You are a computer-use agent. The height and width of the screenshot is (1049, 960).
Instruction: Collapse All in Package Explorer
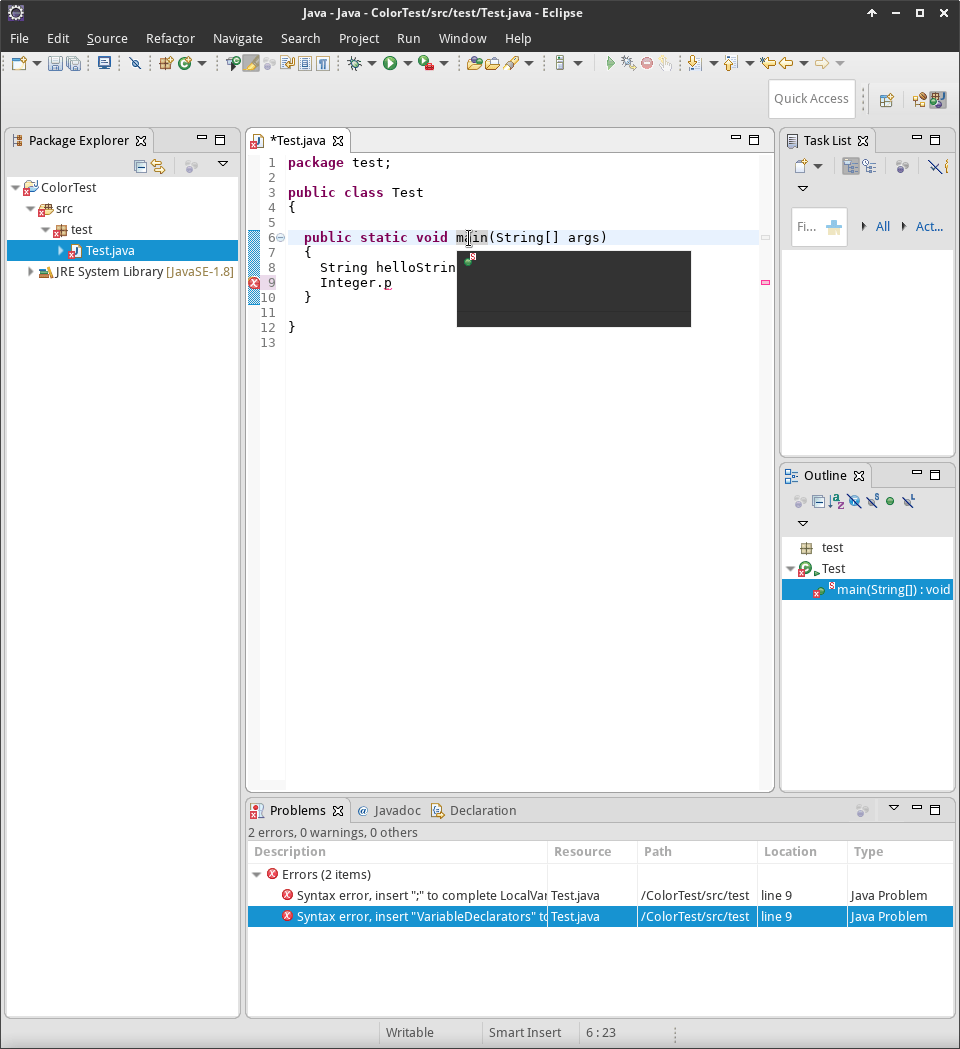click(x=140, y=167)
